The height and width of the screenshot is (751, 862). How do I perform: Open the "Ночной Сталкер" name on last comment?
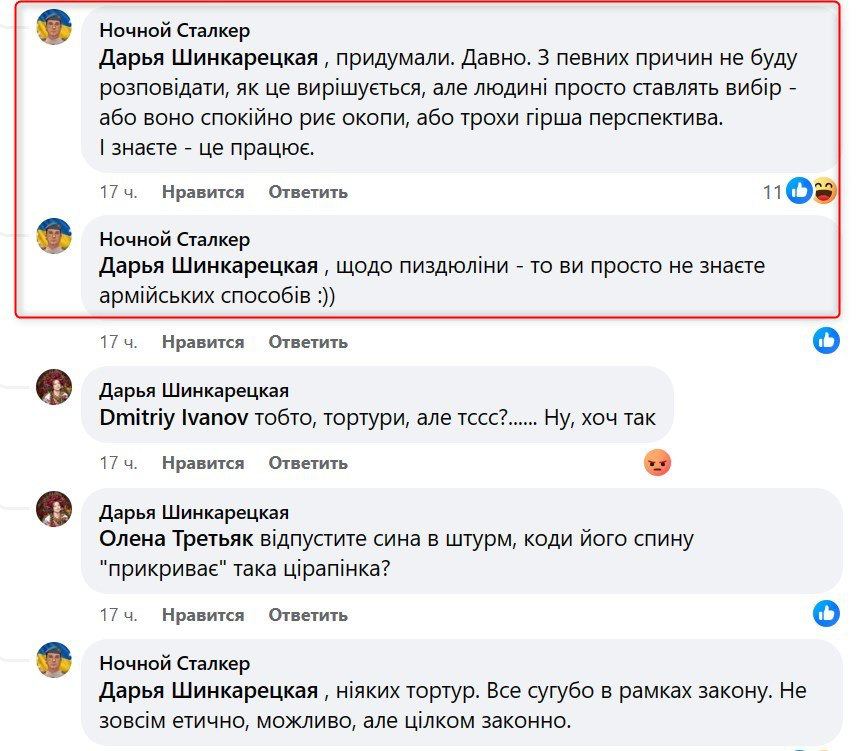coord(175,663)
